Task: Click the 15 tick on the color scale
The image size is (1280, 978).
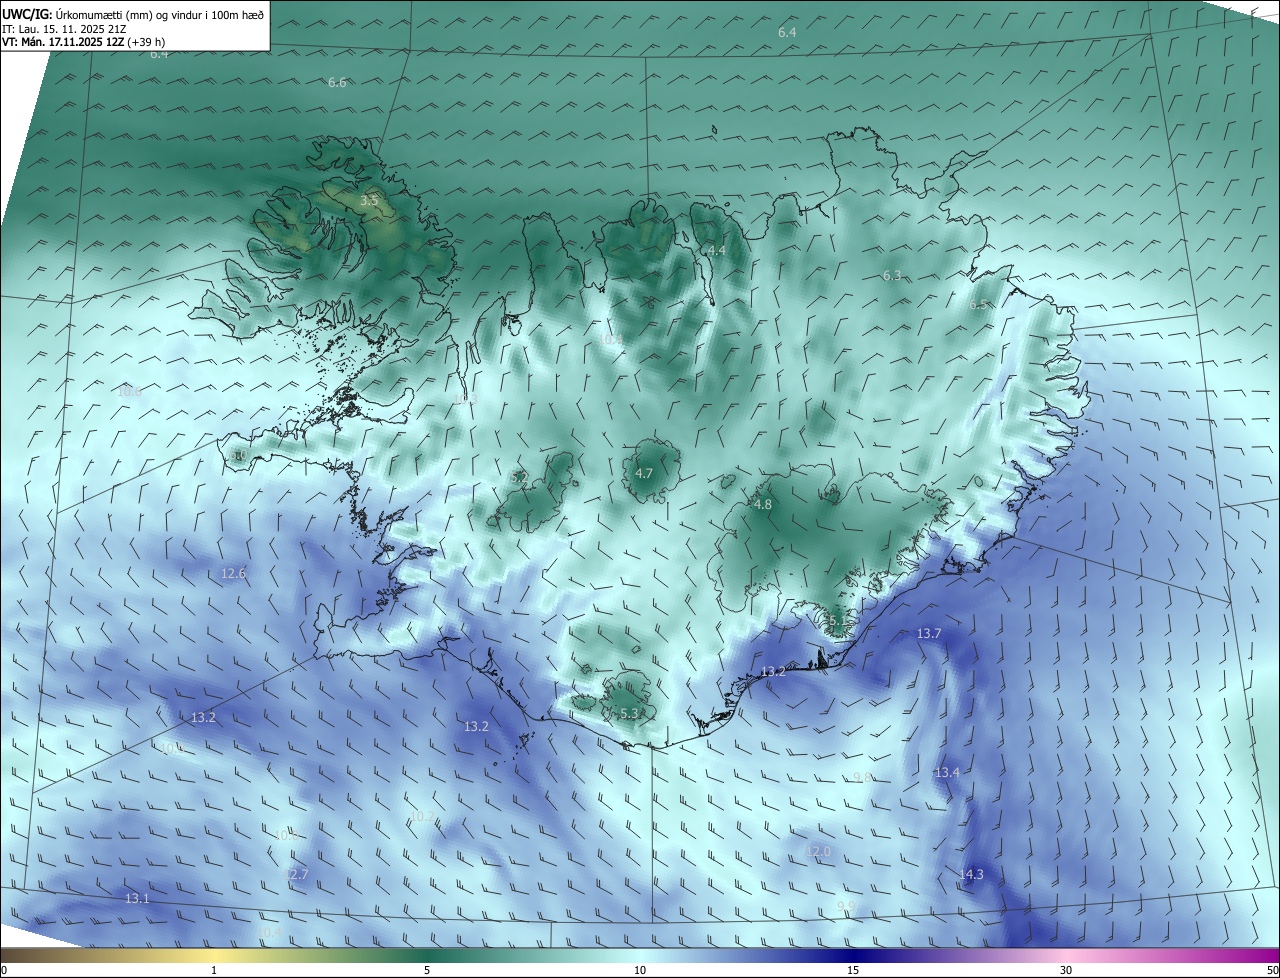Action: (853, 970)
